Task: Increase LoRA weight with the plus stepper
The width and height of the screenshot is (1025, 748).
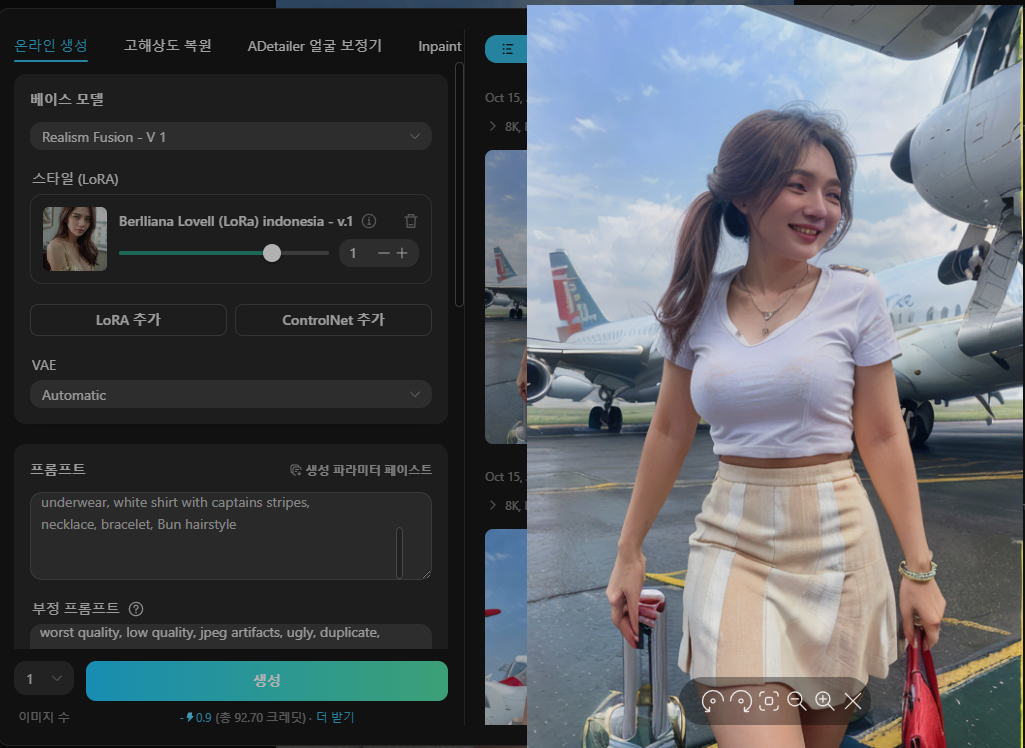Action: [404, 253]
